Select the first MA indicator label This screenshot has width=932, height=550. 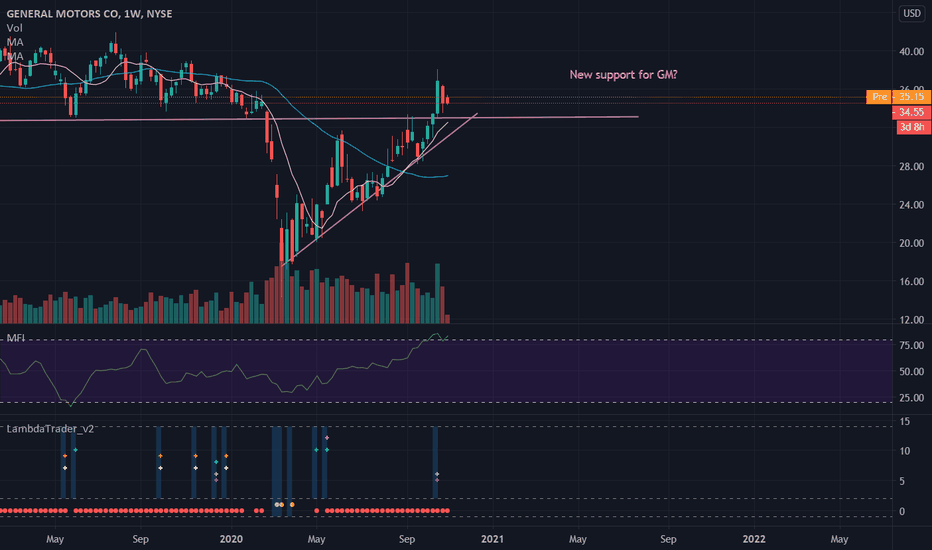tap(15, 42)
